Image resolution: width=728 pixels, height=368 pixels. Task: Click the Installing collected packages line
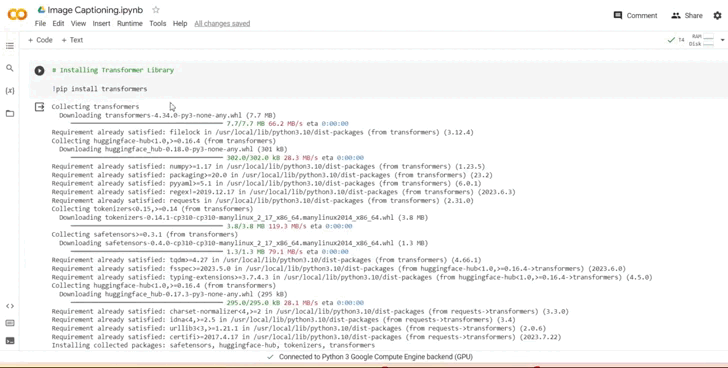point(213,346)
